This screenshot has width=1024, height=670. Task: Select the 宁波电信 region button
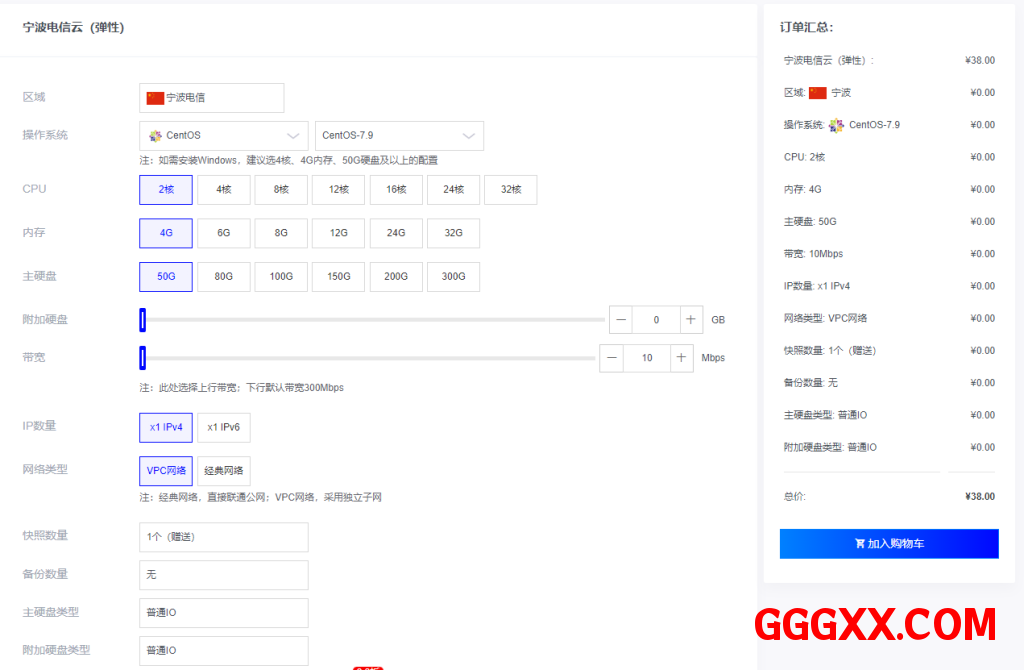[x=211, y=98]
